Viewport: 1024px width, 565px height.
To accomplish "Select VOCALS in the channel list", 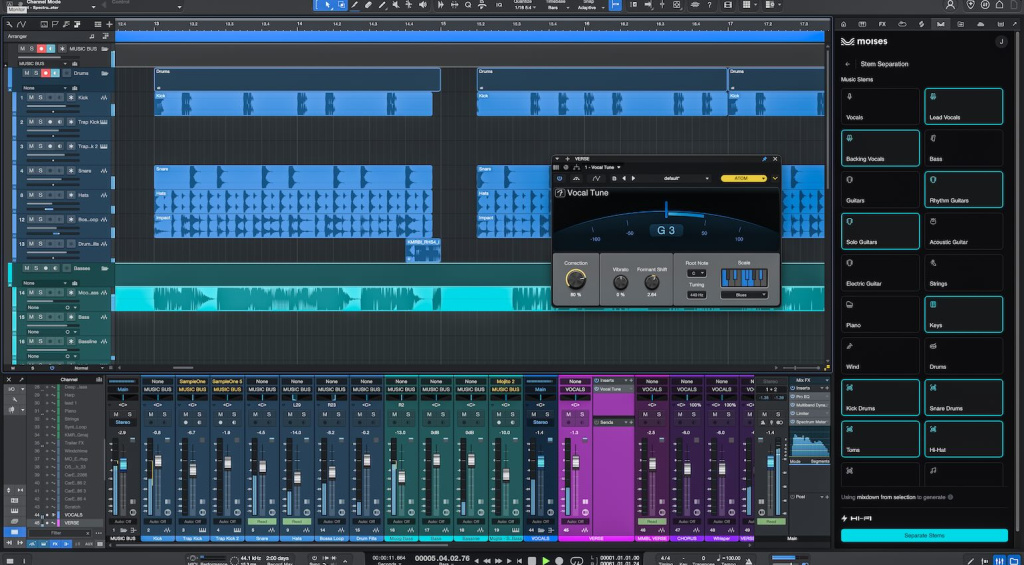I will [x=73, y=515].
